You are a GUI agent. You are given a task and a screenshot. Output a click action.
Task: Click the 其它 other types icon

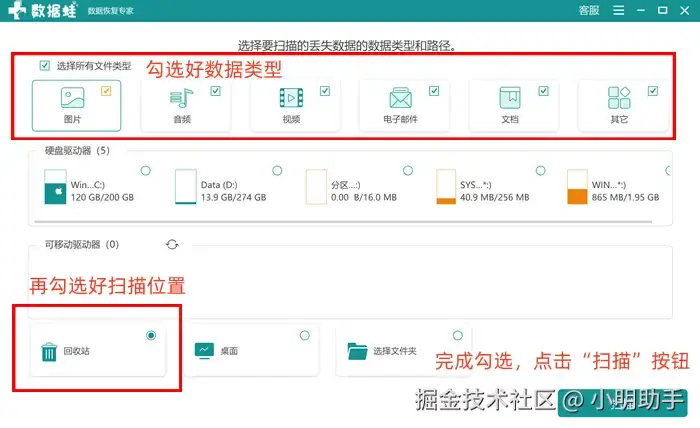pyautogui.click(x=619, y=98)
